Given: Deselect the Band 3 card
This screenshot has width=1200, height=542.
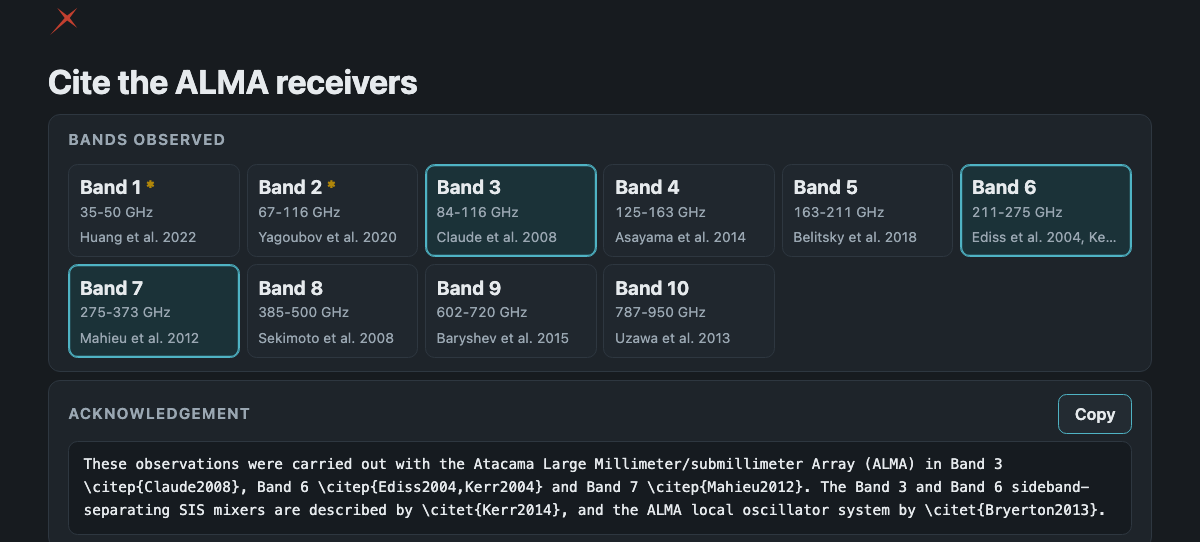Looking at the screenshot, I should pos(511,211).
